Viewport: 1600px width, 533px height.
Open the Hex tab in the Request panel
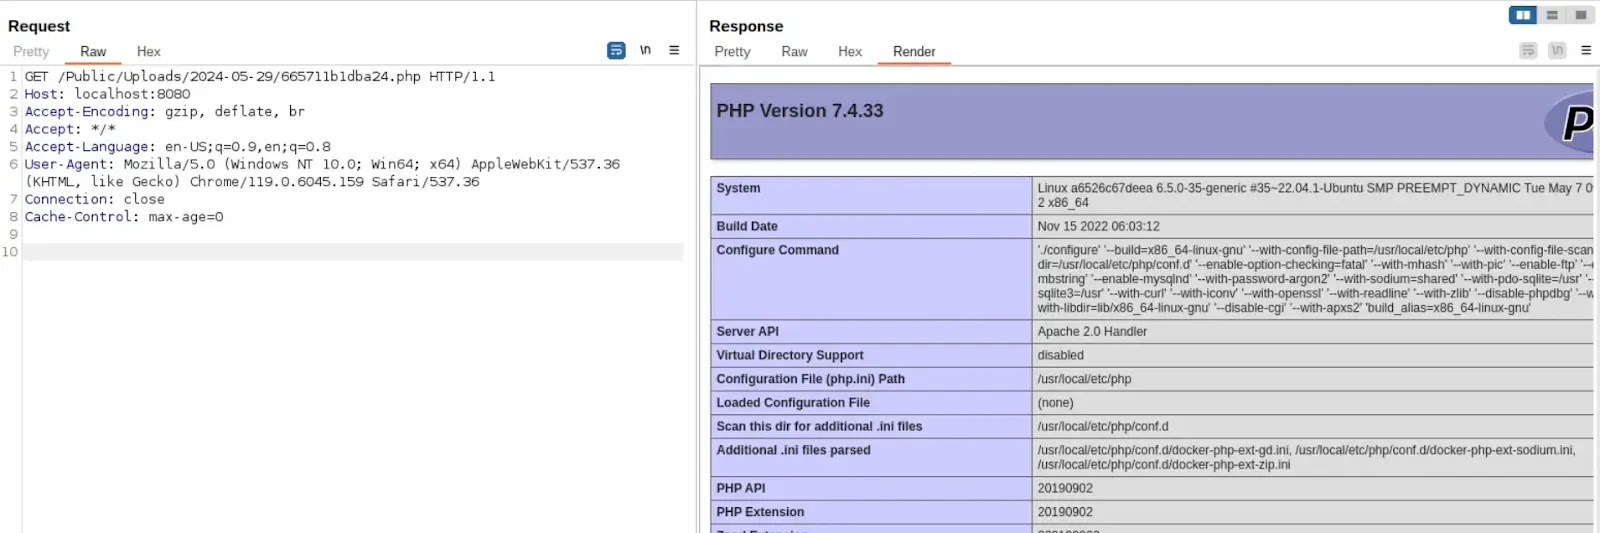coord(148,51)
